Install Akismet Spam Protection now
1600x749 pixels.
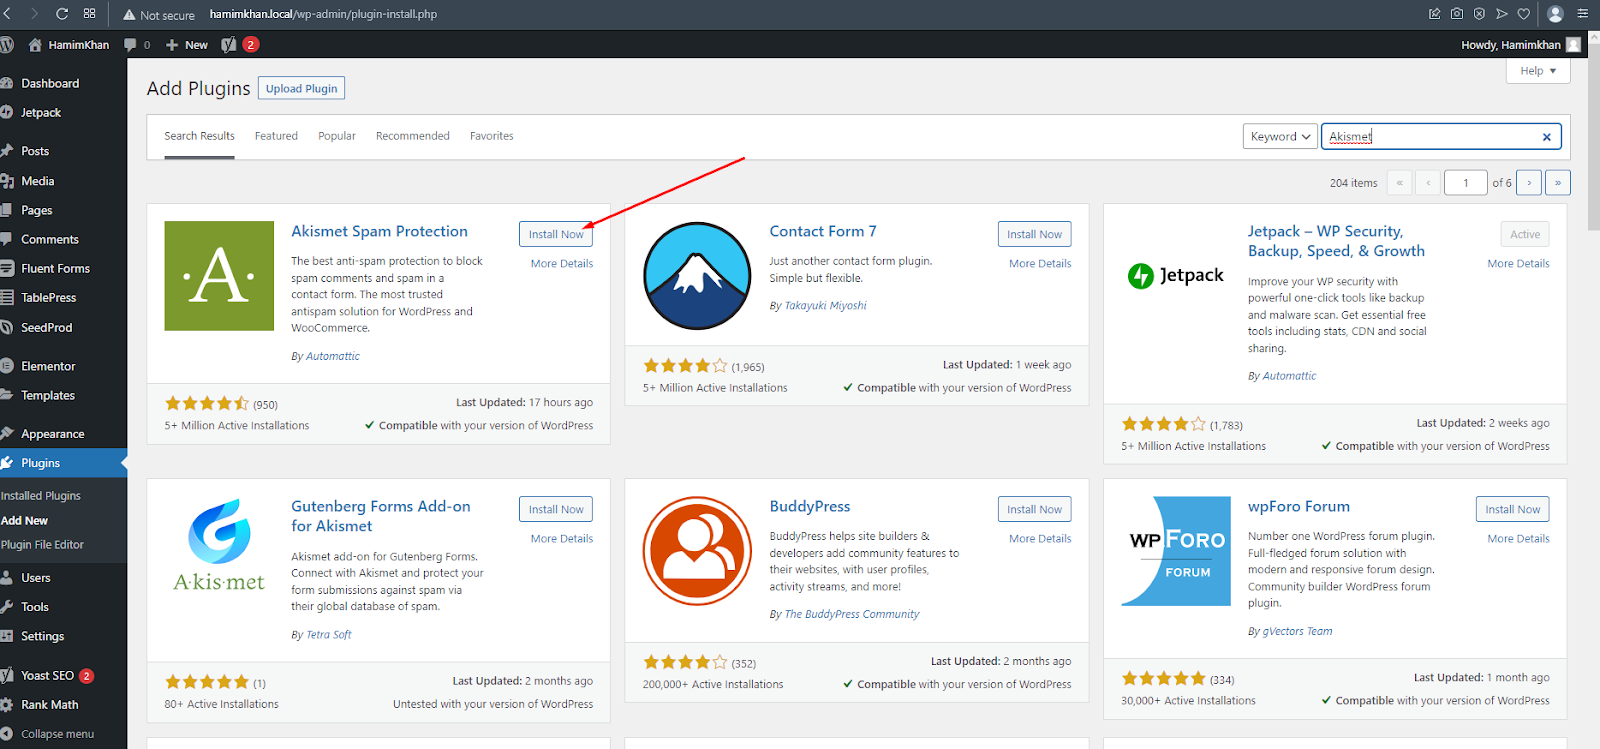pos(556,234)
